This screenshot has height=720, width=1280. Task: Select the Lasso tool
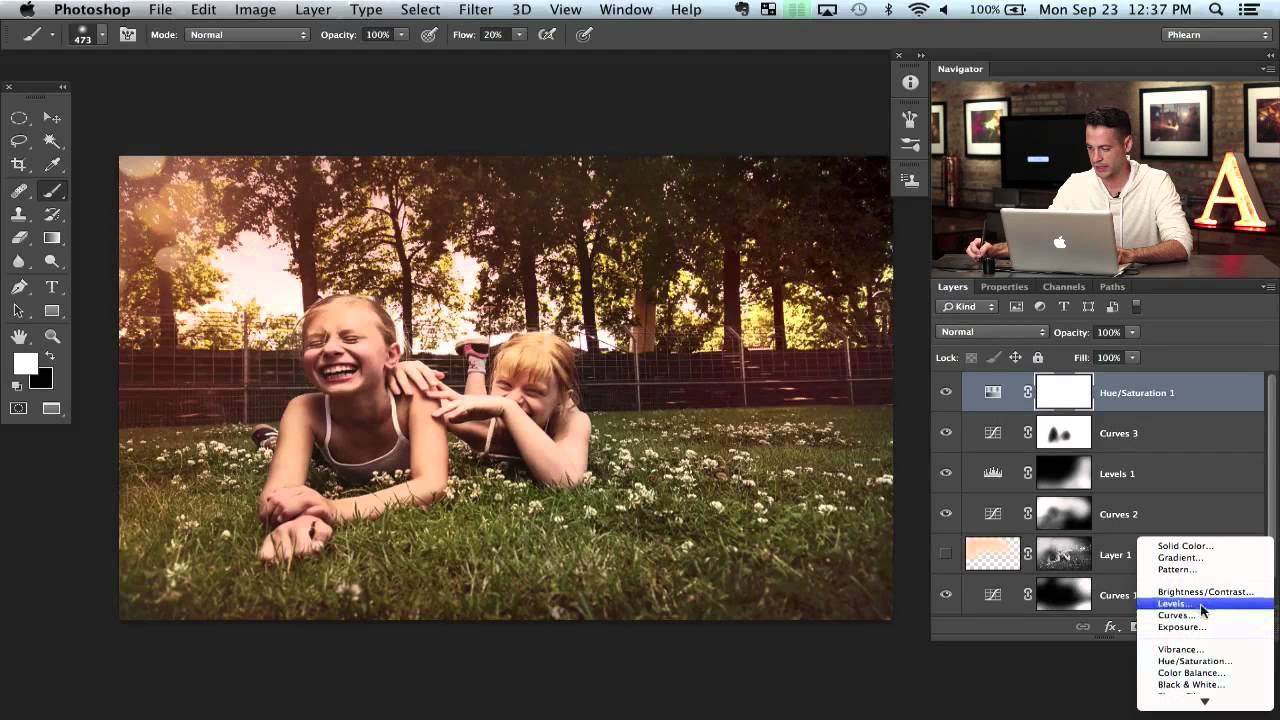coord(19,141)
